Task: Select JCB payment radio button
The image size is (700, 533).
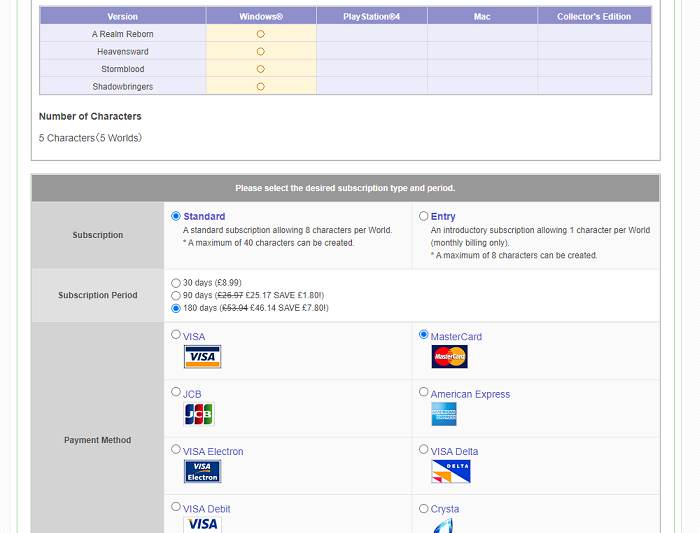Action: [176, 392]
